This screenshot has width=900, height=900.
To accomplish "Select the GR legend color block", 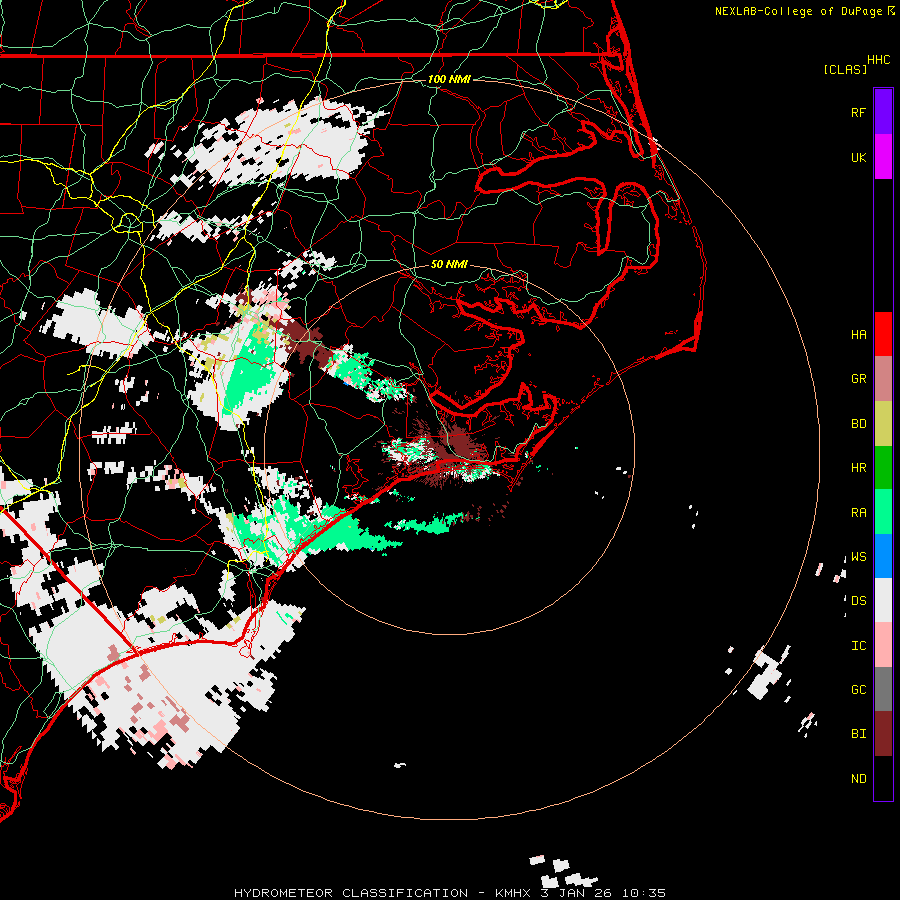I will point(883,379).
